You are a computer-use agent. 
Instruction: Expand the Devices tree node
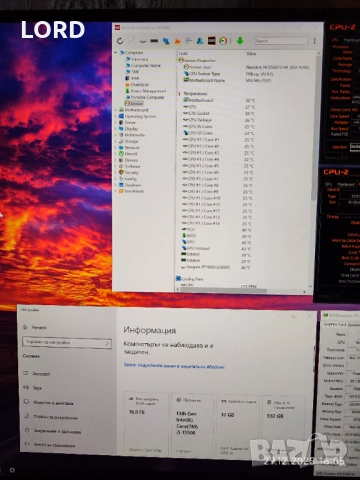[x=116, y=160]
